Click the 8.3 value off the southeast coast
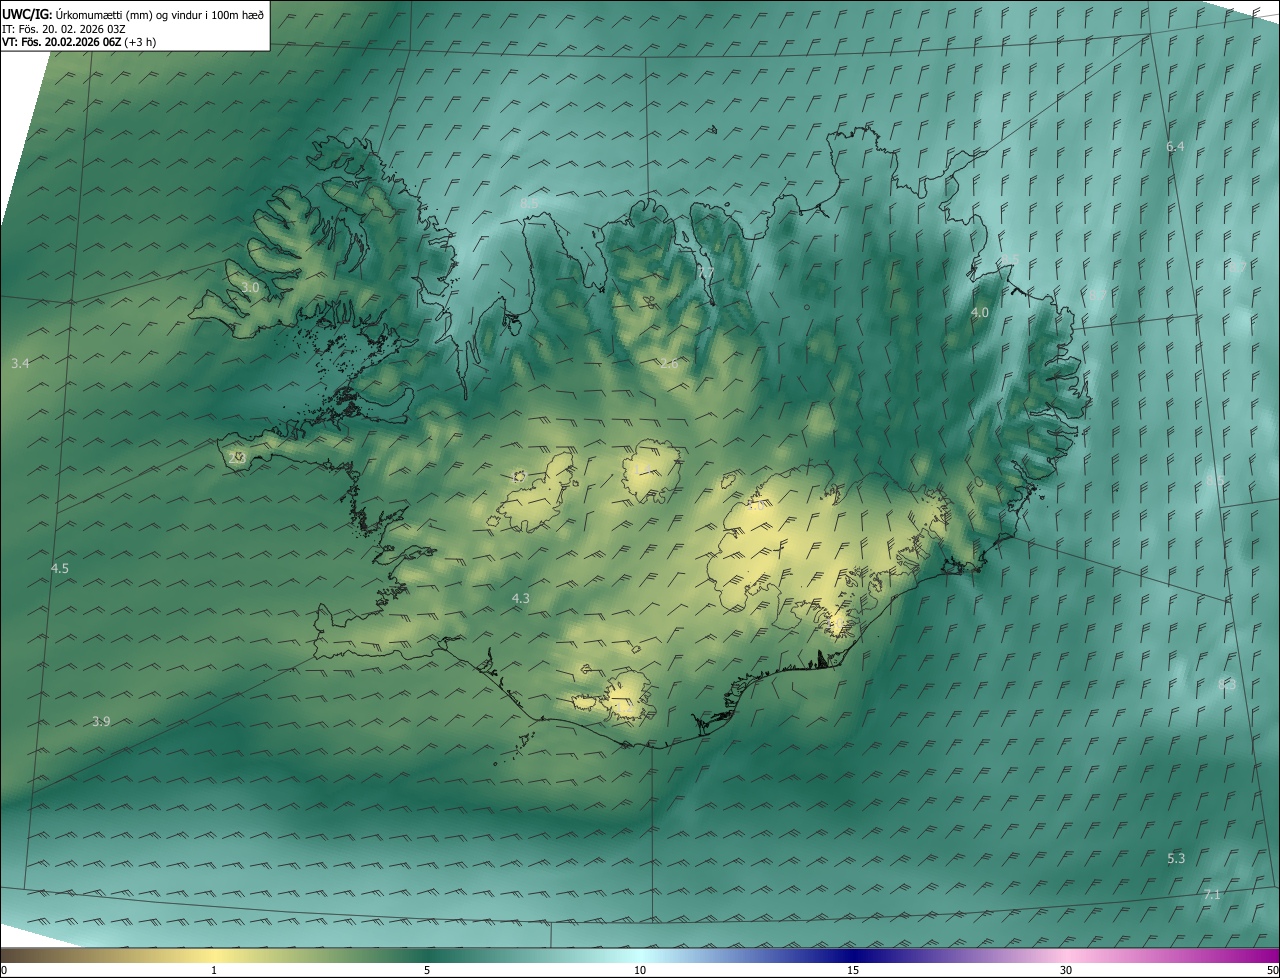Screen dimensions: 1280x978 point(1227,684)
